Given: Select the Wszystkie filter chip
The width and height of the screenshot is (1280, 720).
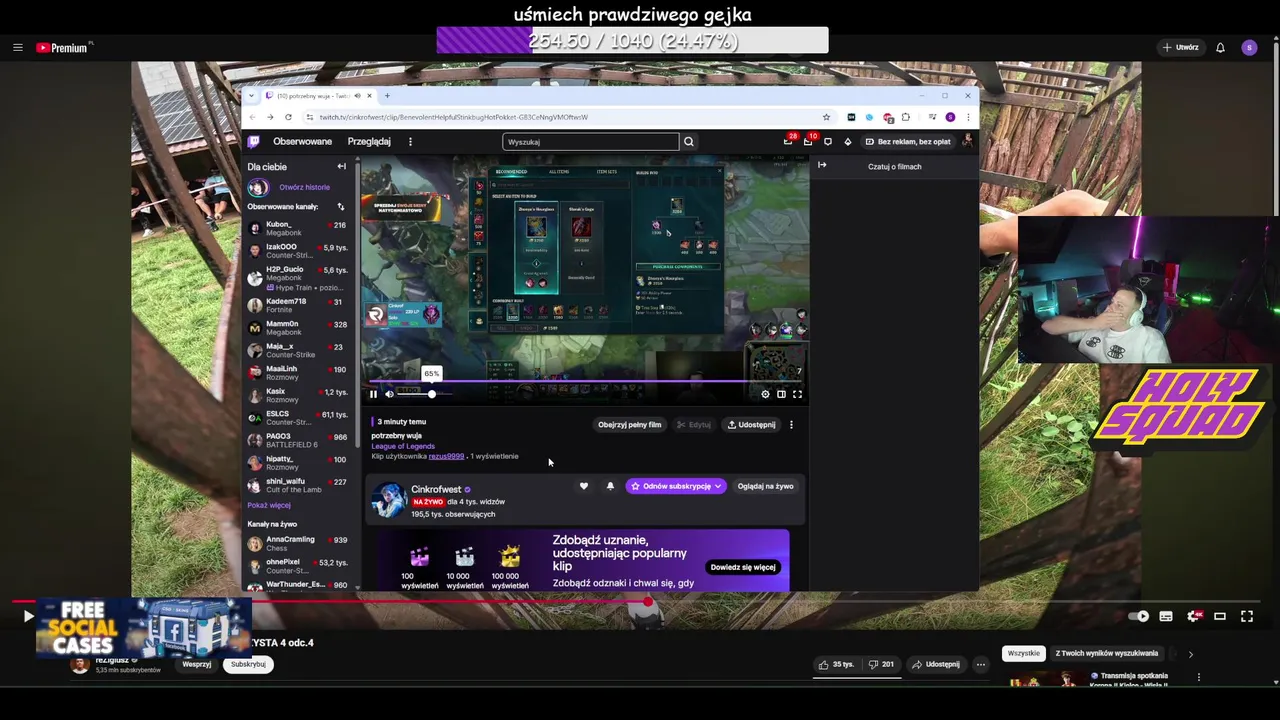Looking at the screenshot, I should 1023,653.
